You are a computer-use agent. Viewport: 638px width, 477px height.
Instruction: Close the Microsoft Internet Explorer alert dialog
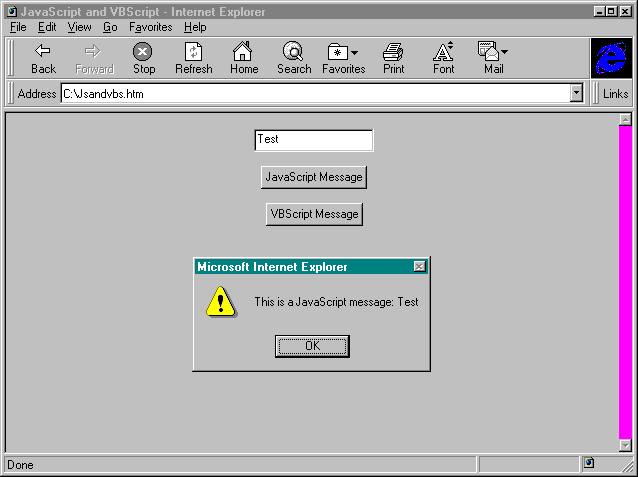[x=419, y=267]
